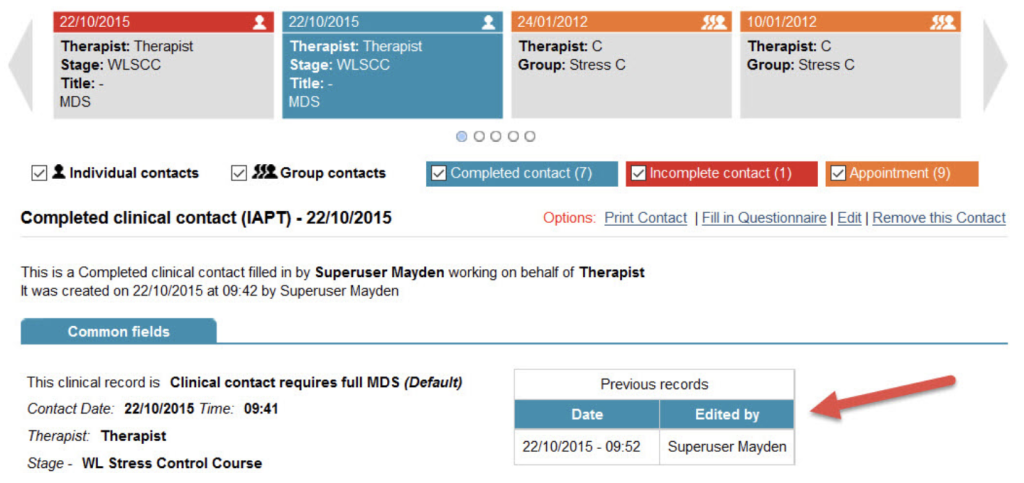Toggle the Group contacts checkbox

click(x=239, y=173)
